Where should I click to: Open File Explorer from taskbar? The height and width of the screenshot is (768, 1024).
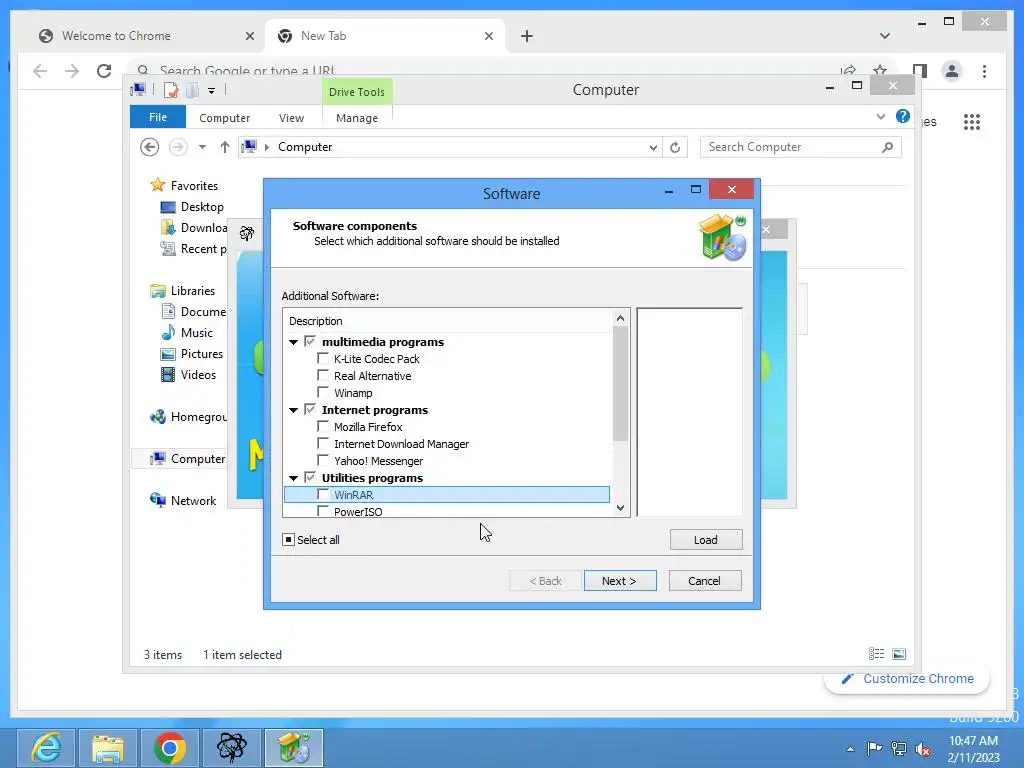(108, 748)
